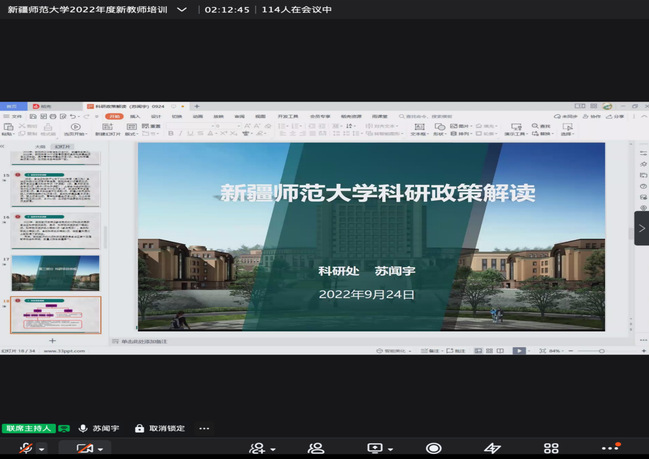Open the more options ellipsis in toolbar
Viewport: 649px width, 459px height.
[609, 449]
